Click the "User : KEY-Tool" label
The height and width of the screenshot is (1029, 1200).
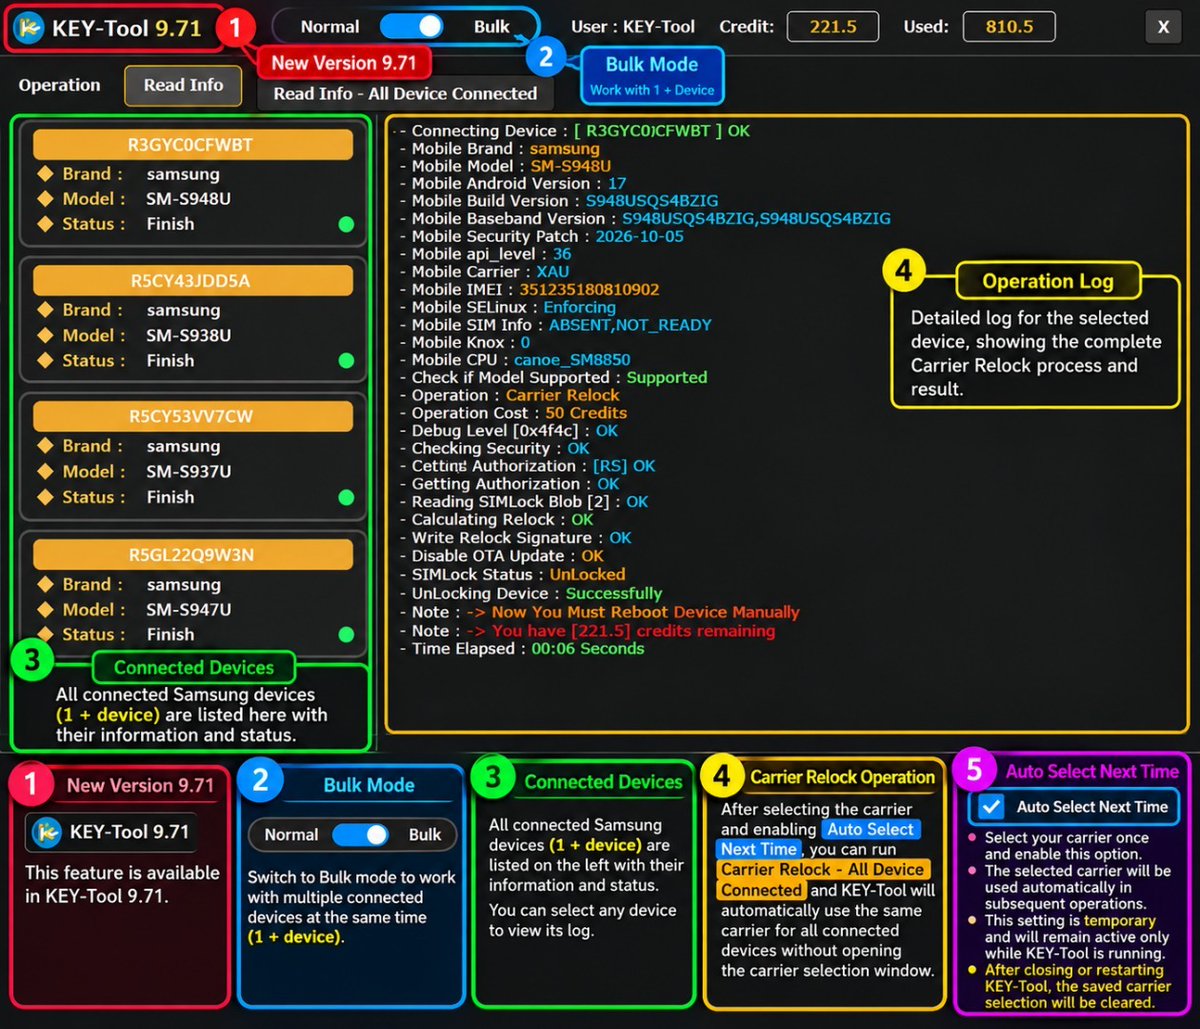pos(633,27)
